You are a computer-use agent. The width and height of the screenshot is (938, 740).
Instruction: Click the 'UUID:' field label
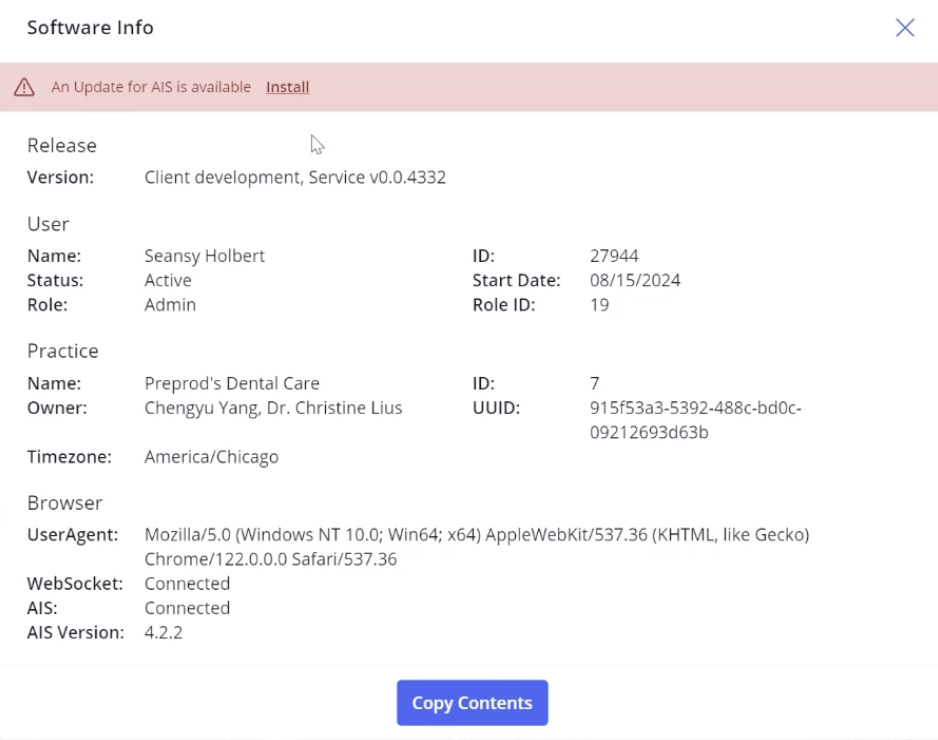496,408
